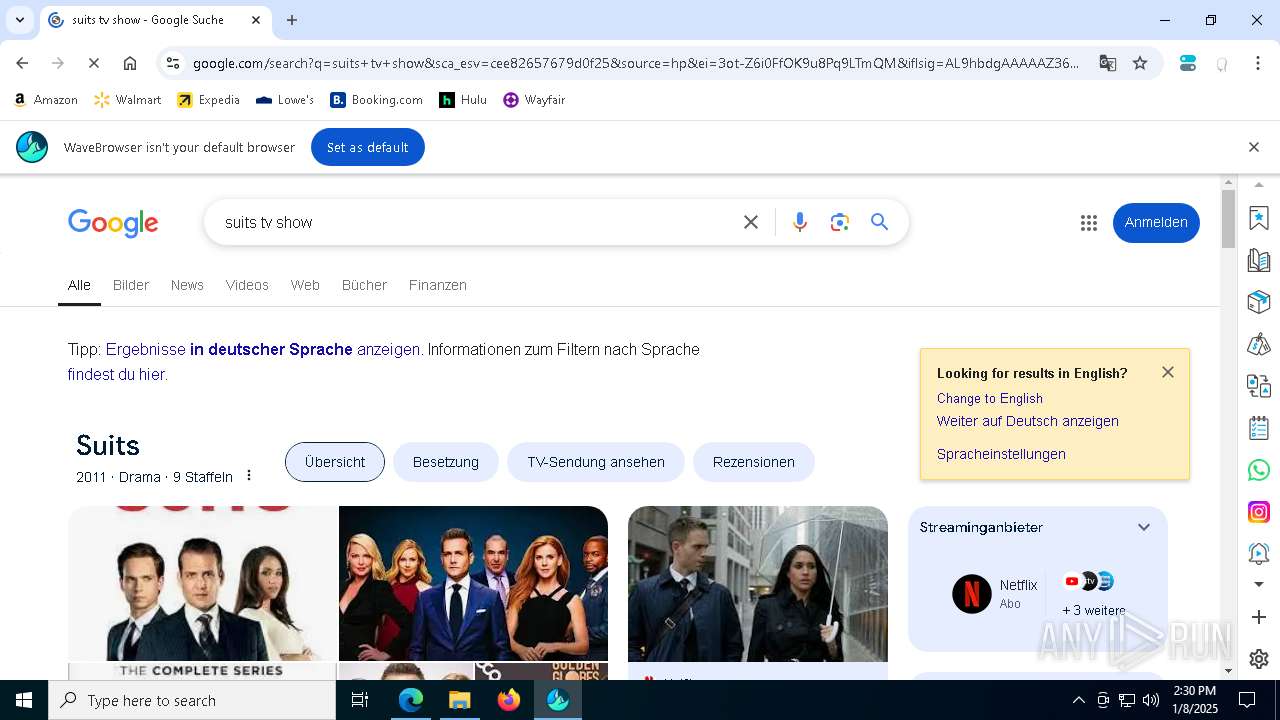Click the Google logo
The width and height of the screenshot is (1280, 720).
[x=113, y=223]
